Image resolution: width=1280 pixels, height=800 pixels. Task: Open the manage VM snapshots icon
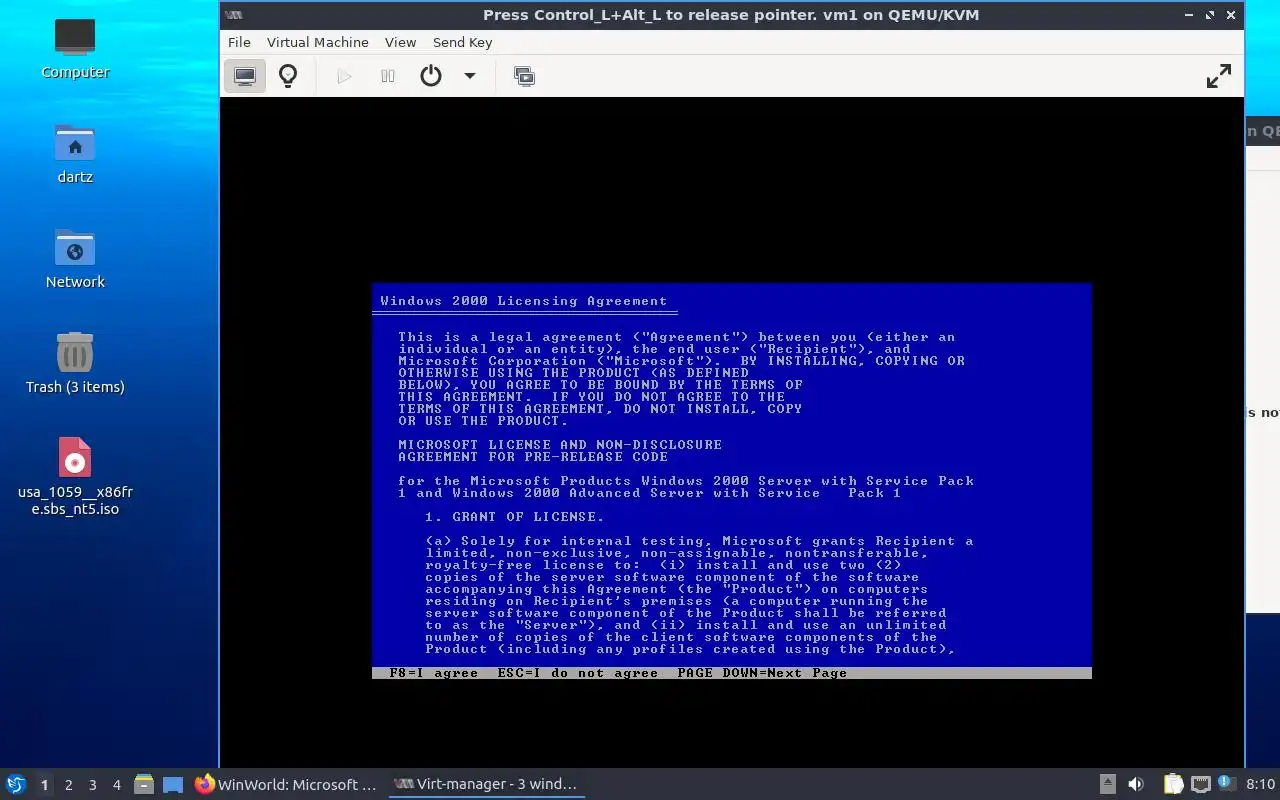coord(524,76)
